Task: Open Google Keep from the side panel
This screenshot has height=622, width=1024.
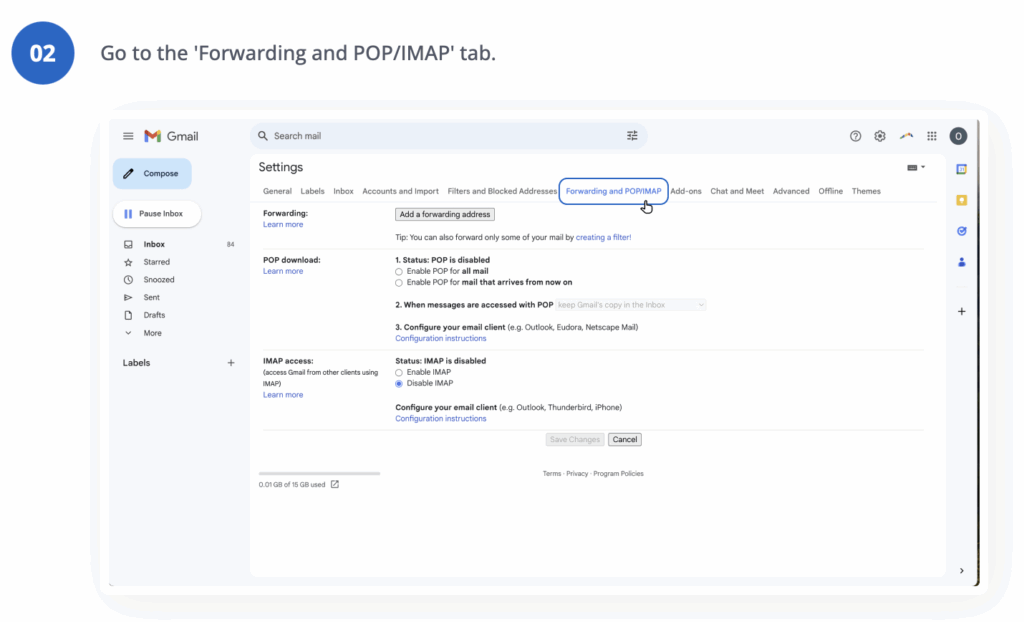Action: pyautogui.click(x=961, y=200)
